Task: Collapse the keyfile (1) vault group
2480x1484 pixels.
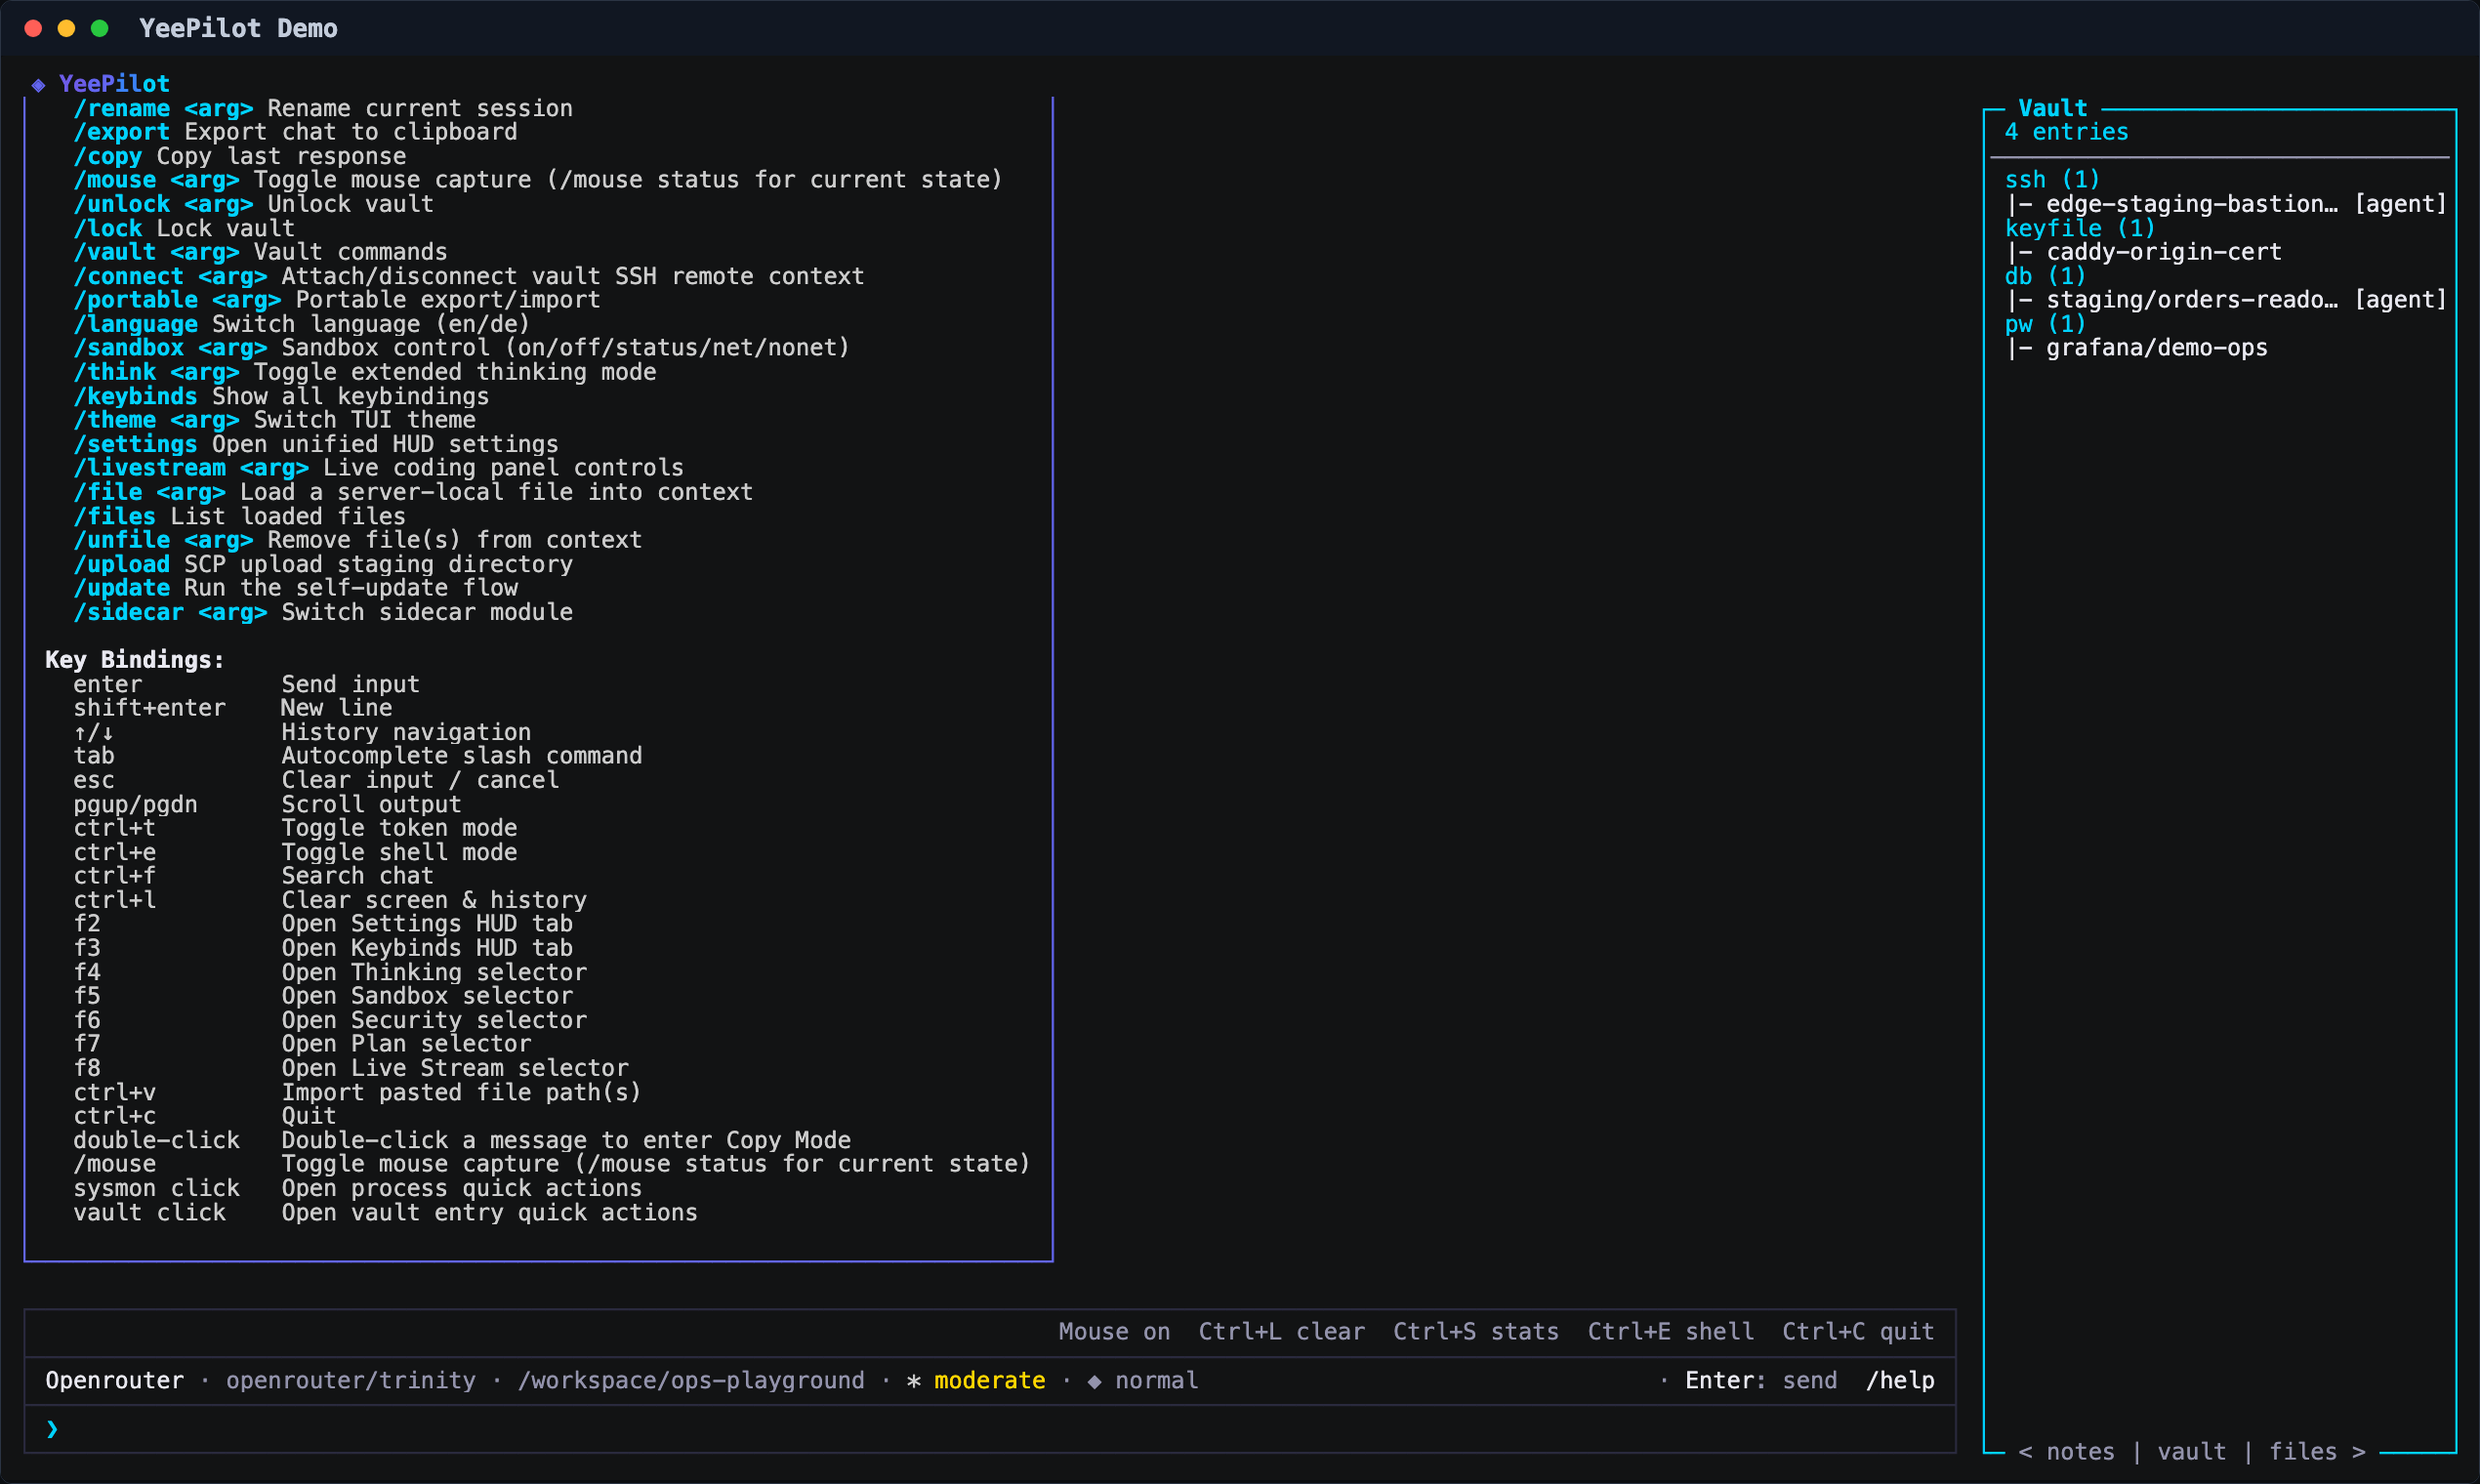Action: [x=2080, y=228]
